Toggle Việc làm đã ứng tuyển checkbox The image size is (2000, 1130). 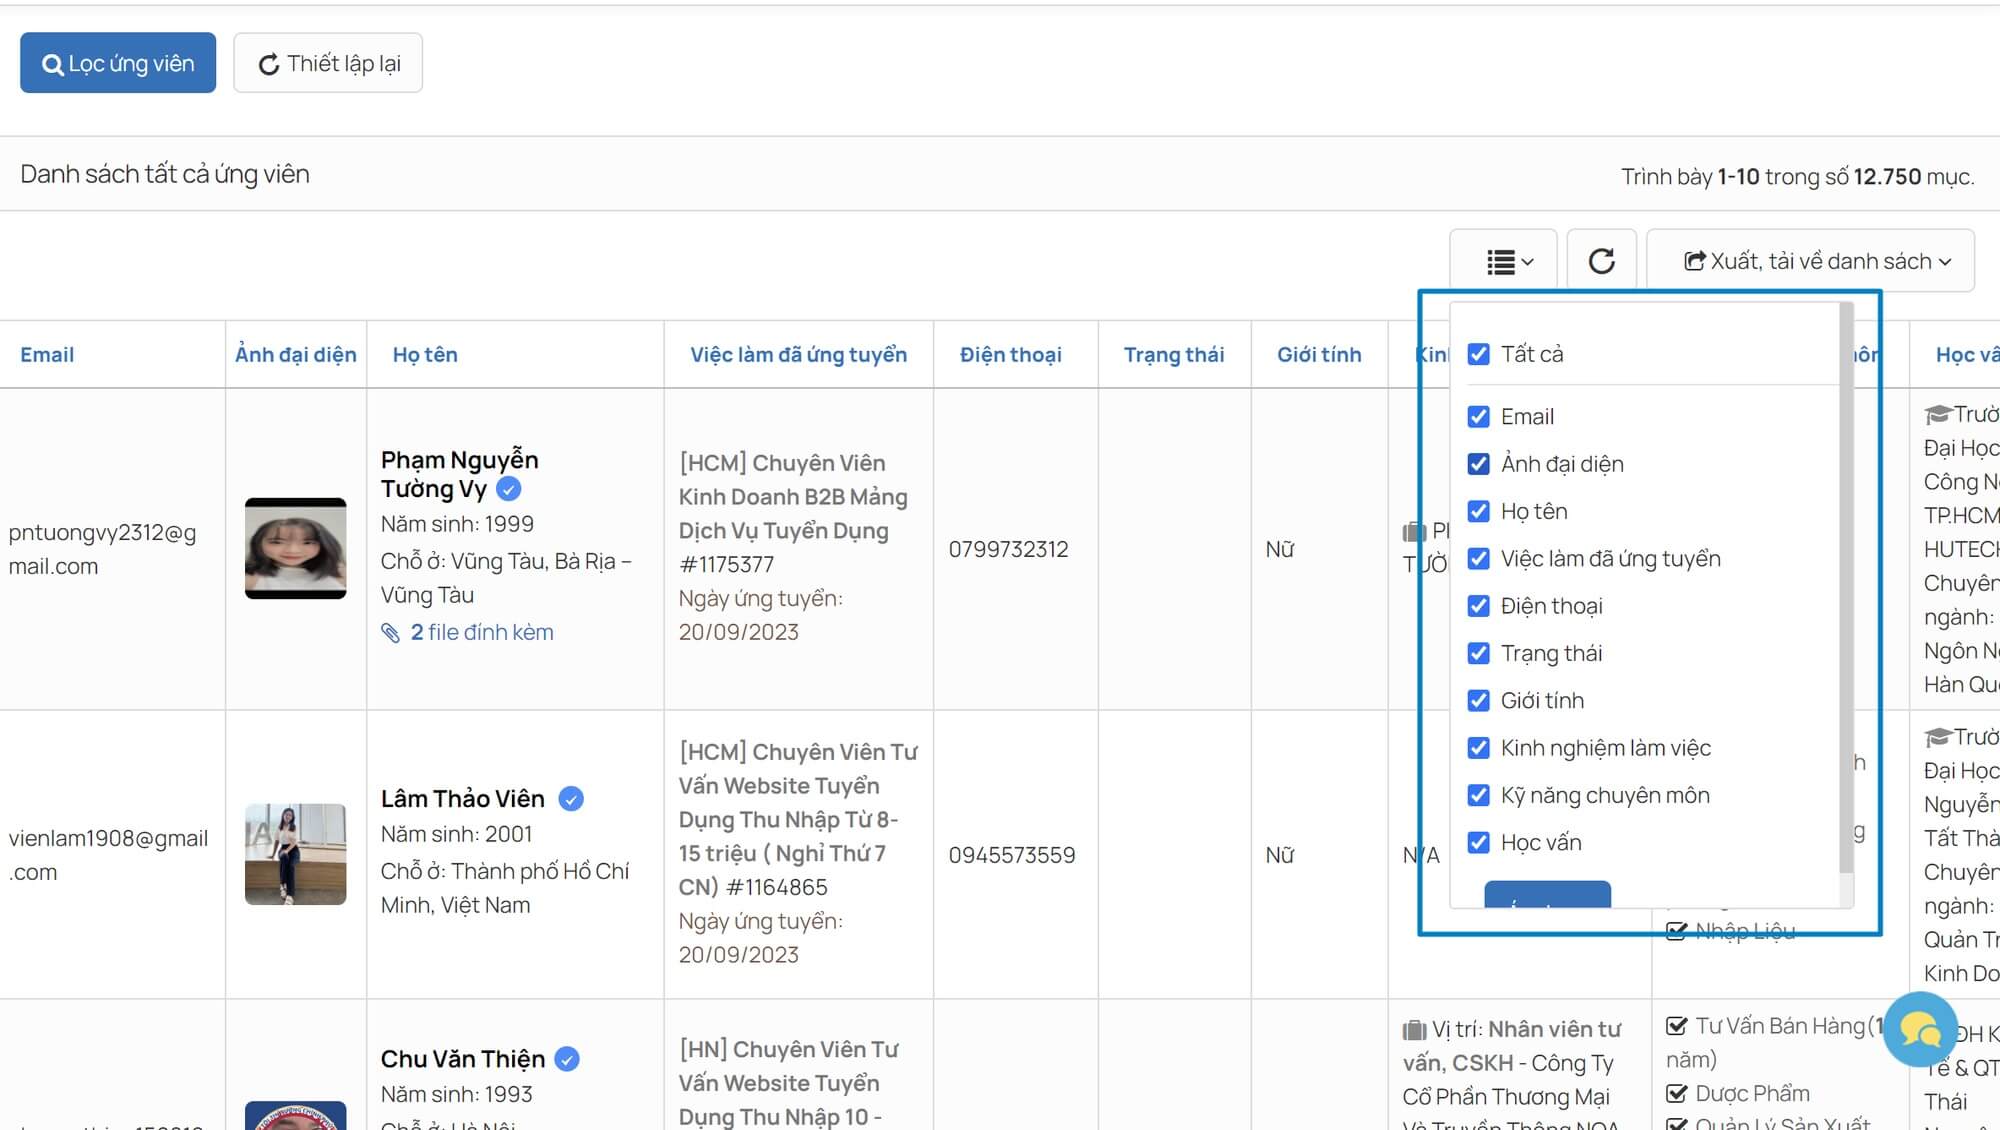tap(1478, 558)
